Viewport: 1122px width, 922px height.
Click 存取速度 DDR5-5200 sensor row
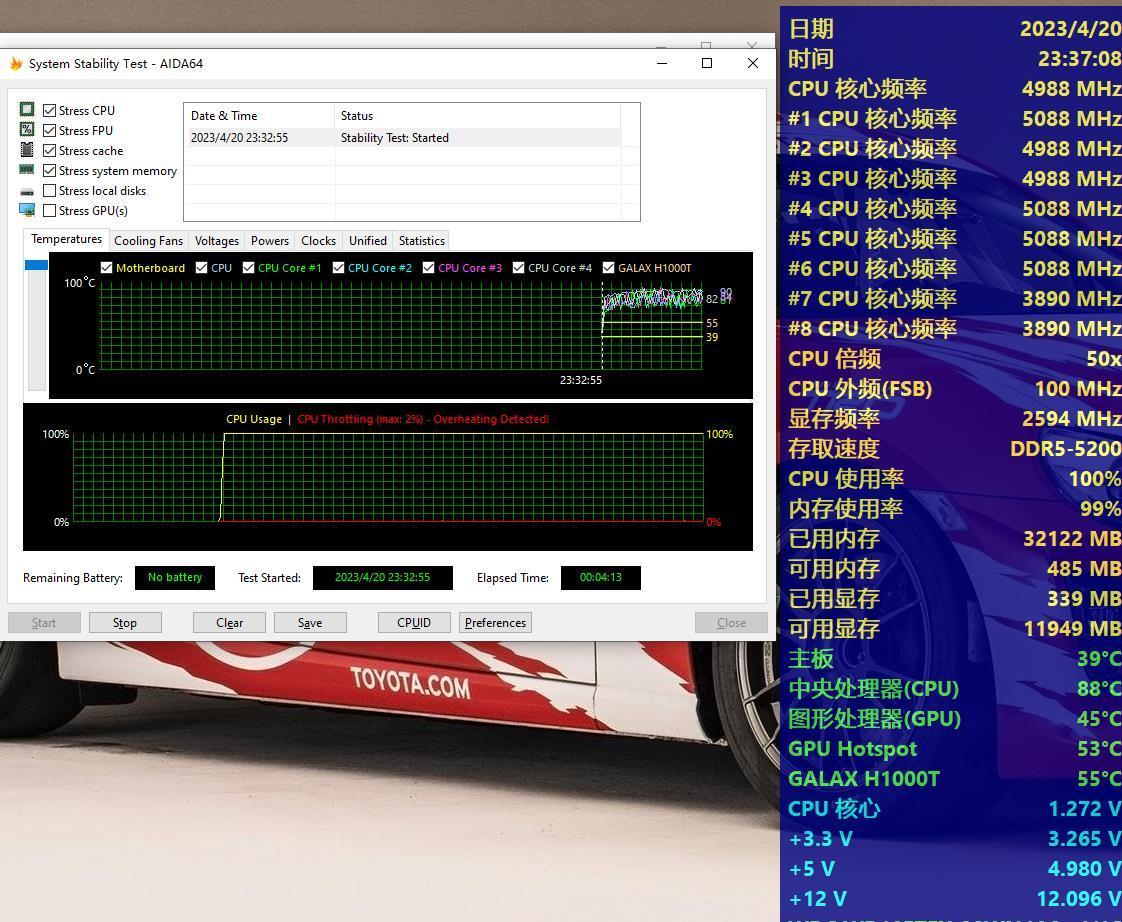[x=954, y=449]
